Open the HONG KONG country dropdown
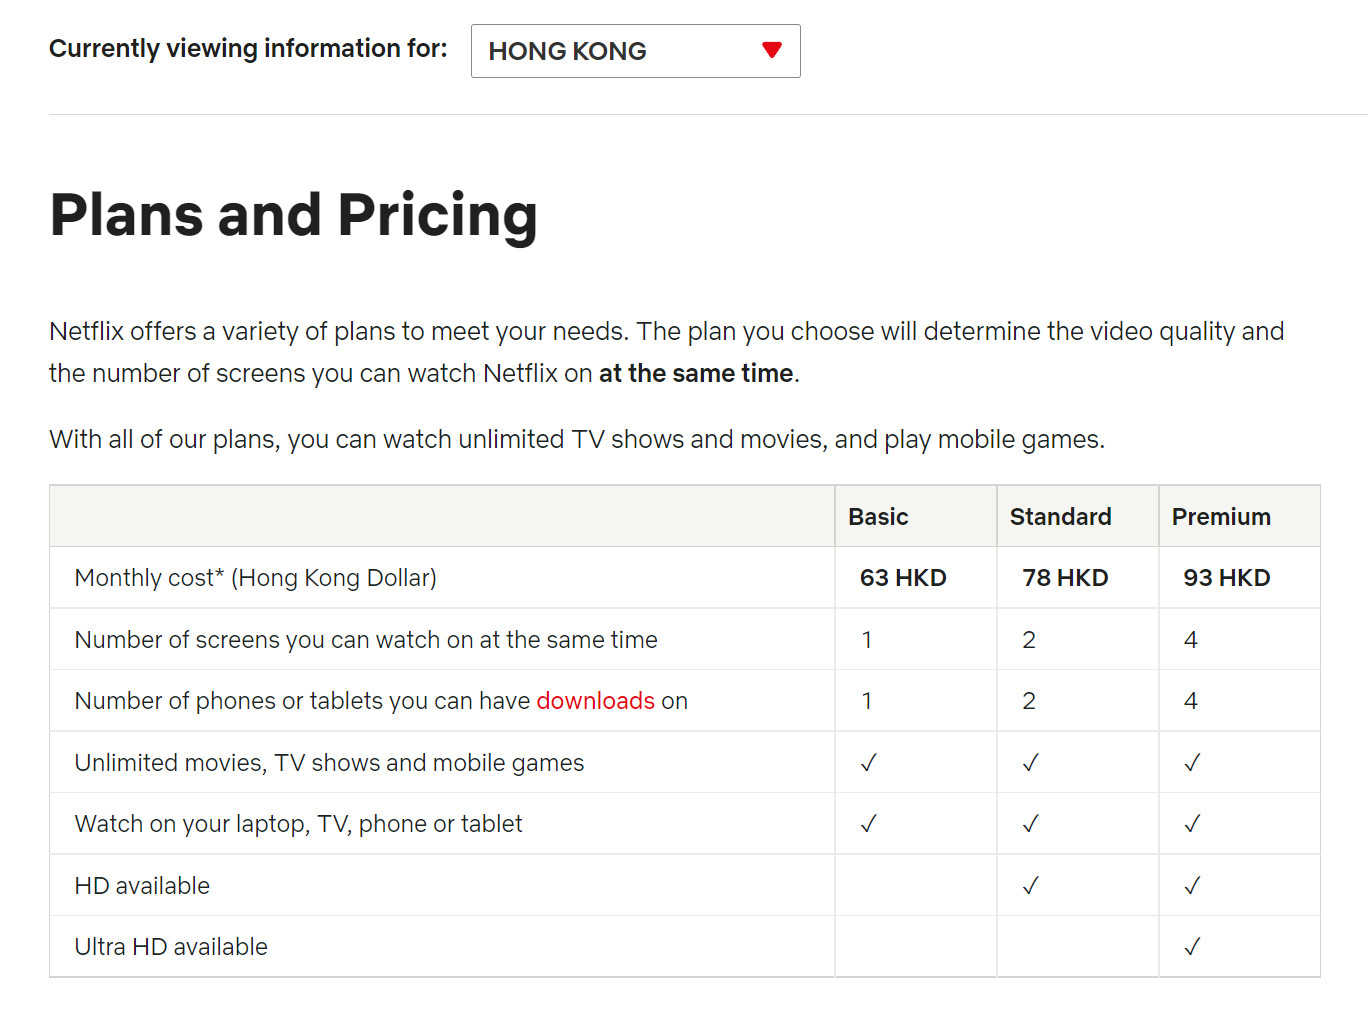The height and width of the screenshot is (1026, 1368). (634, 51)
